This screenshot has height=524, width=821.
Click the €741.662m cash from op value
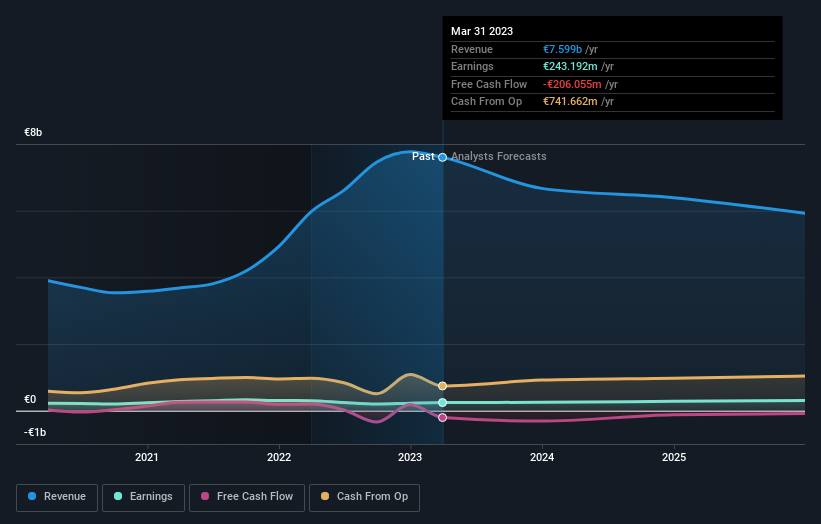(x=570, y=102)
